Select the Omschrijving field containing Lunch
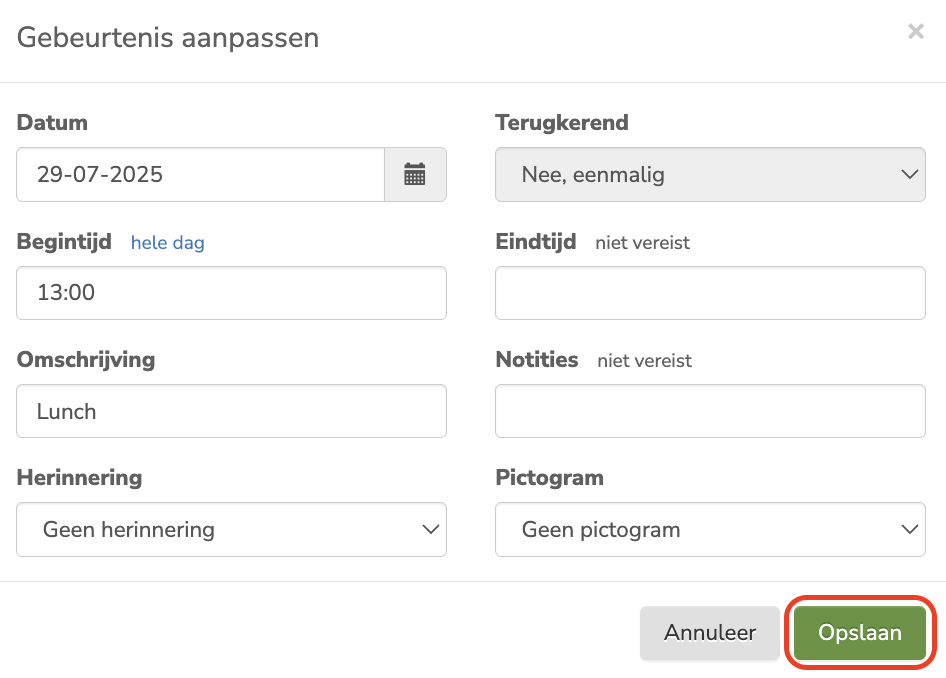The height and width of the screenshot is (678, 946). [230, 411]
